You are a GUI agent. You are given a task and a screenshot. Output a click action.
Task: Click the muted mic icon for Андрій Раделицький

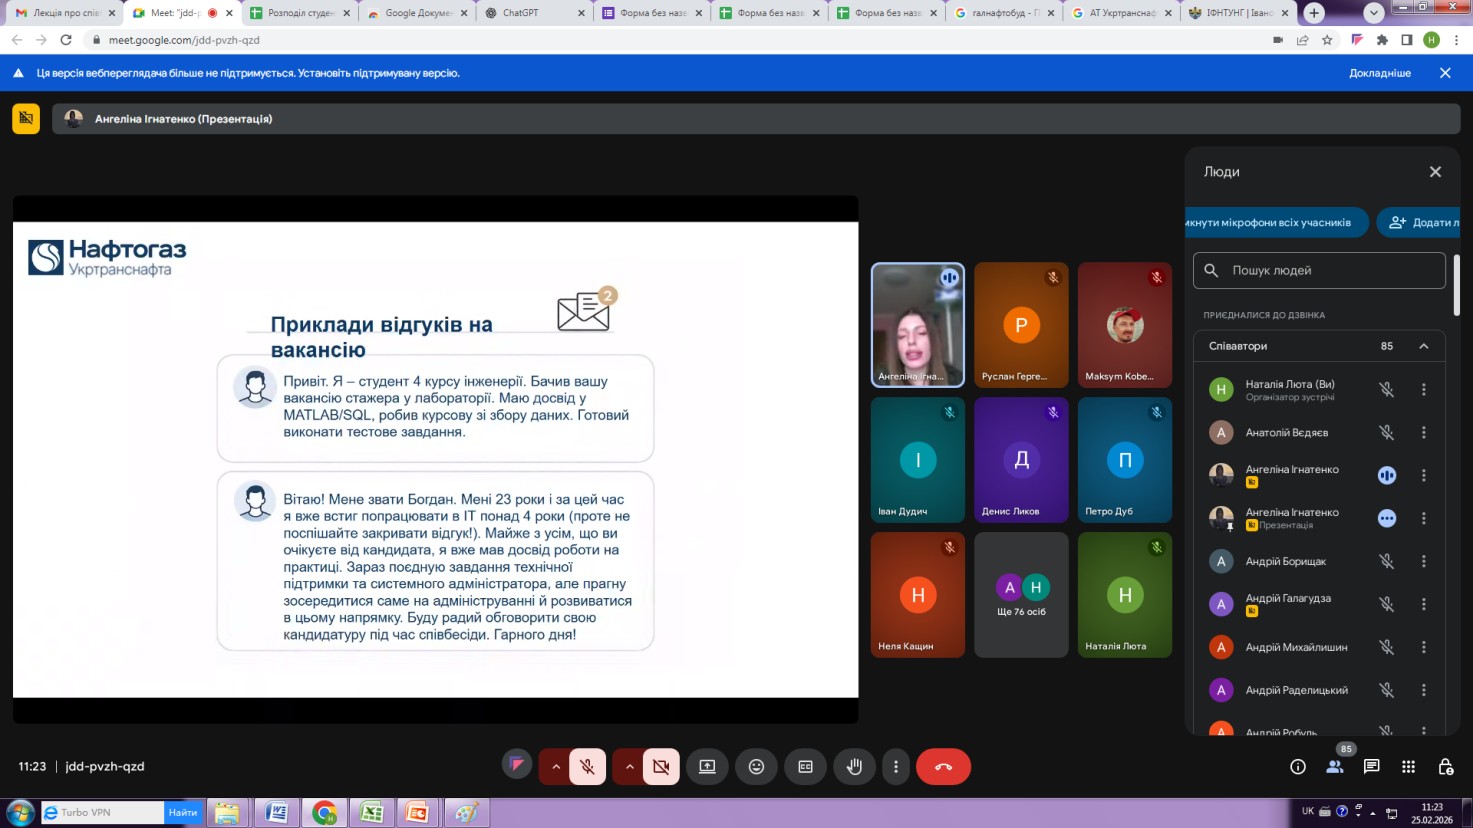coord(1386,691)
